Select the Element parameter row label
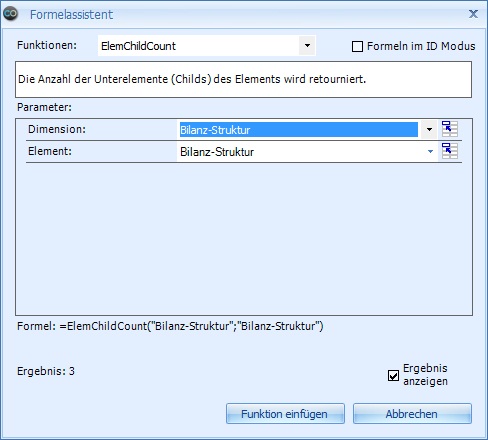This screenshot has height=440, width=488. [50, 151]
